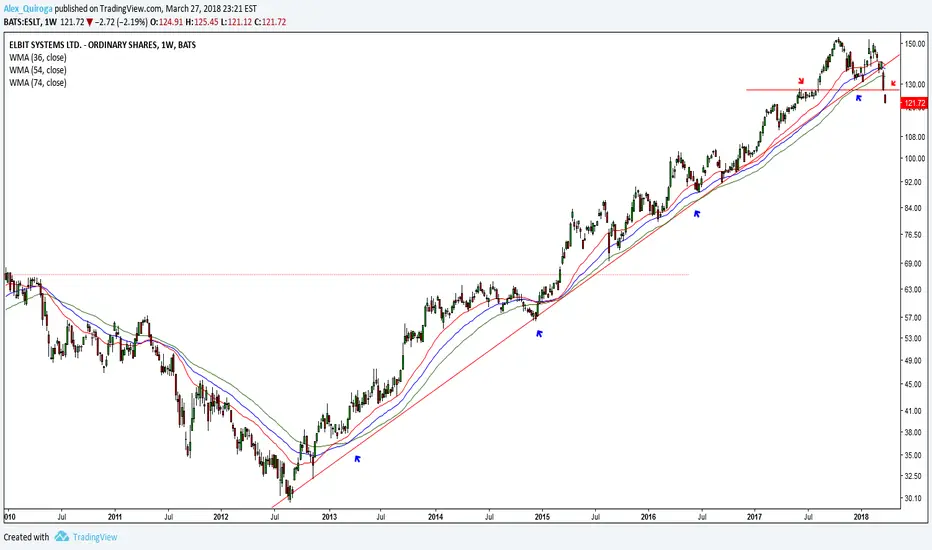This screenshot has width=932, height=550.
Task: Click the high value H:125.45
Action: pyautogui.click(x=201, y=22)
